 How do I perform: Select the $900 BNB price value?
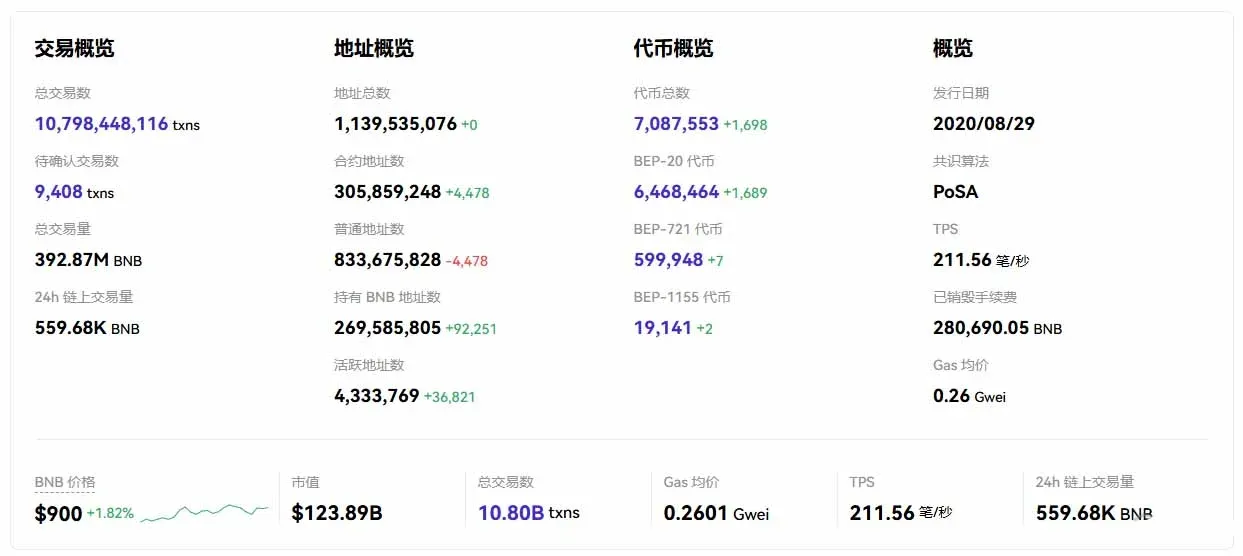pyautogui.click(x=58, y=513)
